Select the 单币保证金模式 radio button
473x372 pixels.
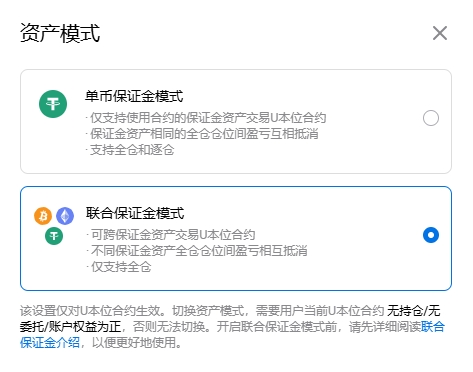(x=431, y=118)
